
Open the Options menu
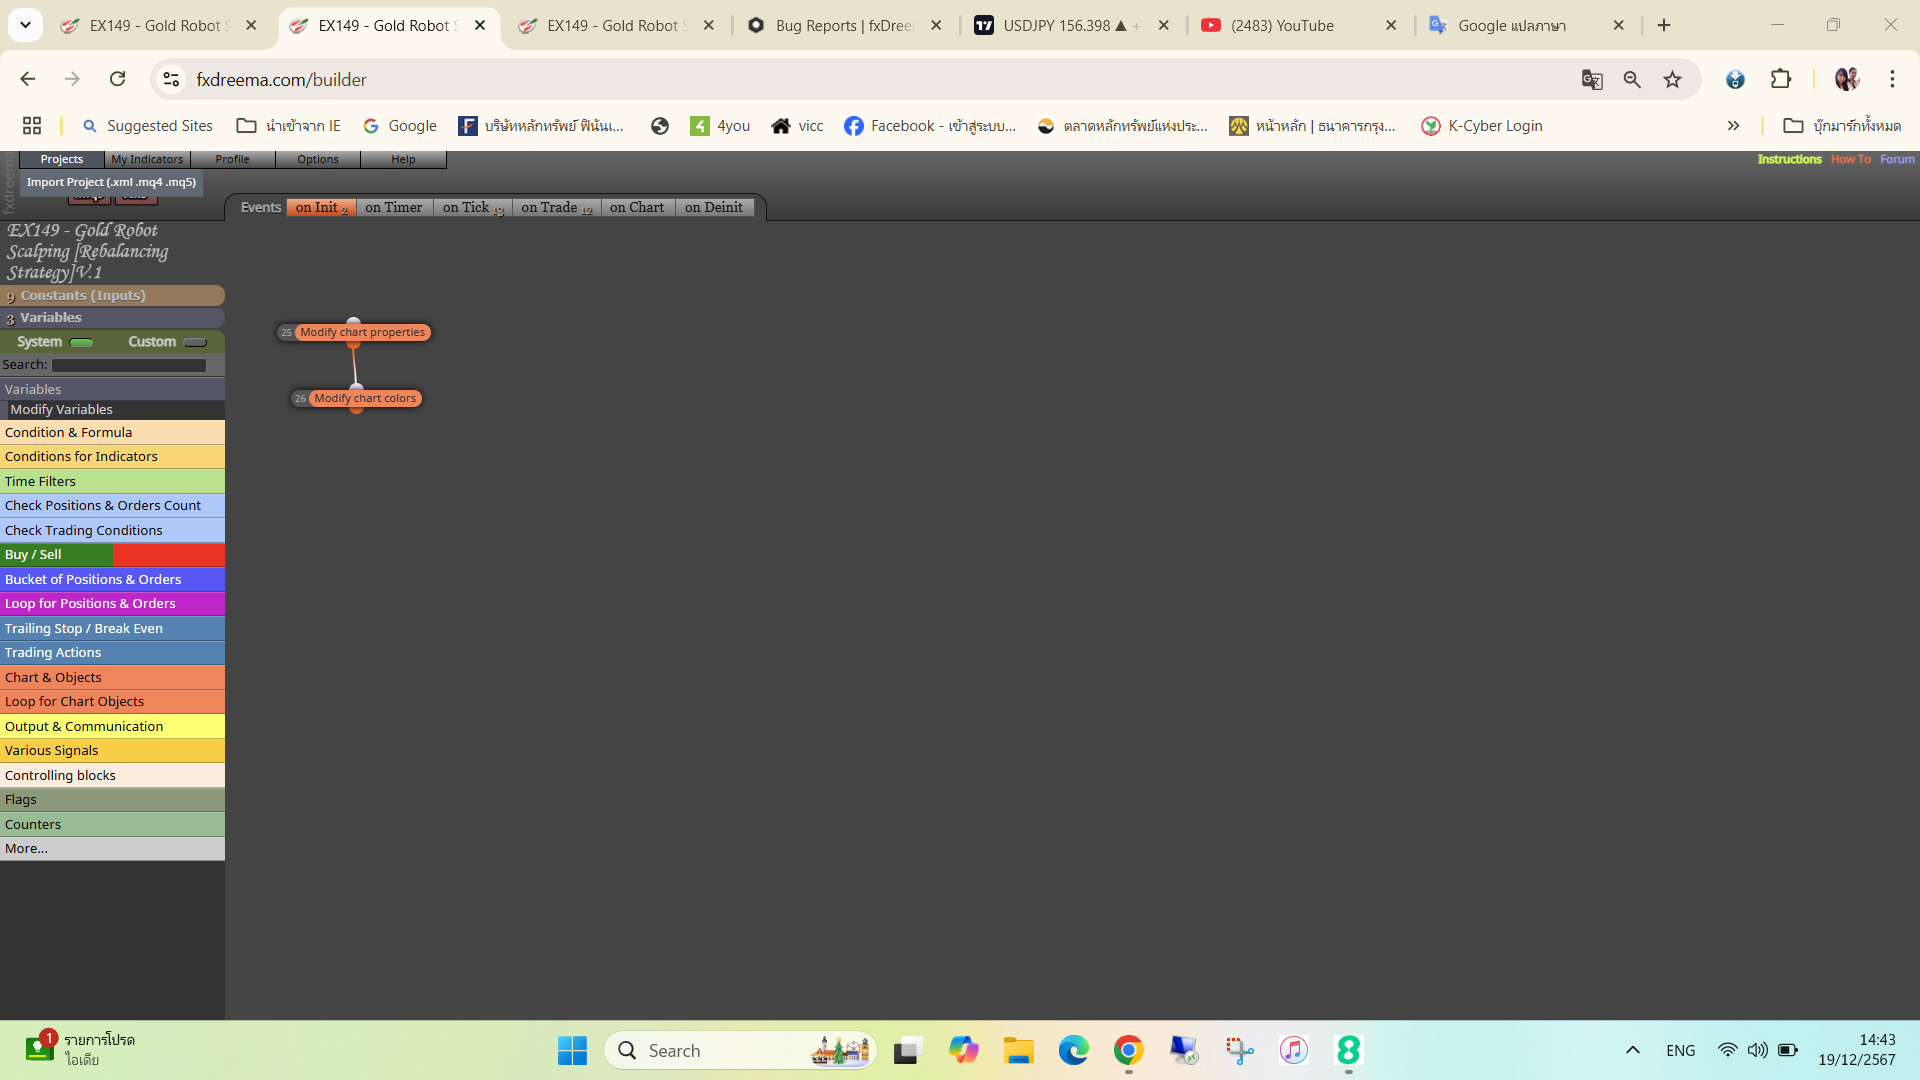tap(318, 159)
